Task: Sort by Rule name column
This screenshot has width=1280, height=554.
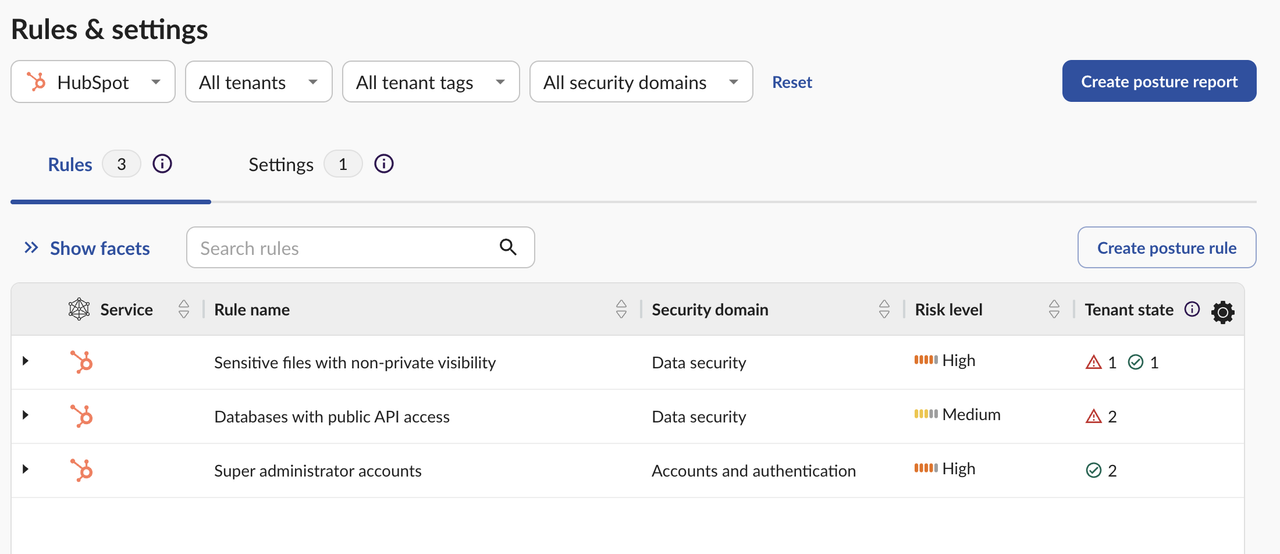Action: pyautogui.click(x=621, y=310)
